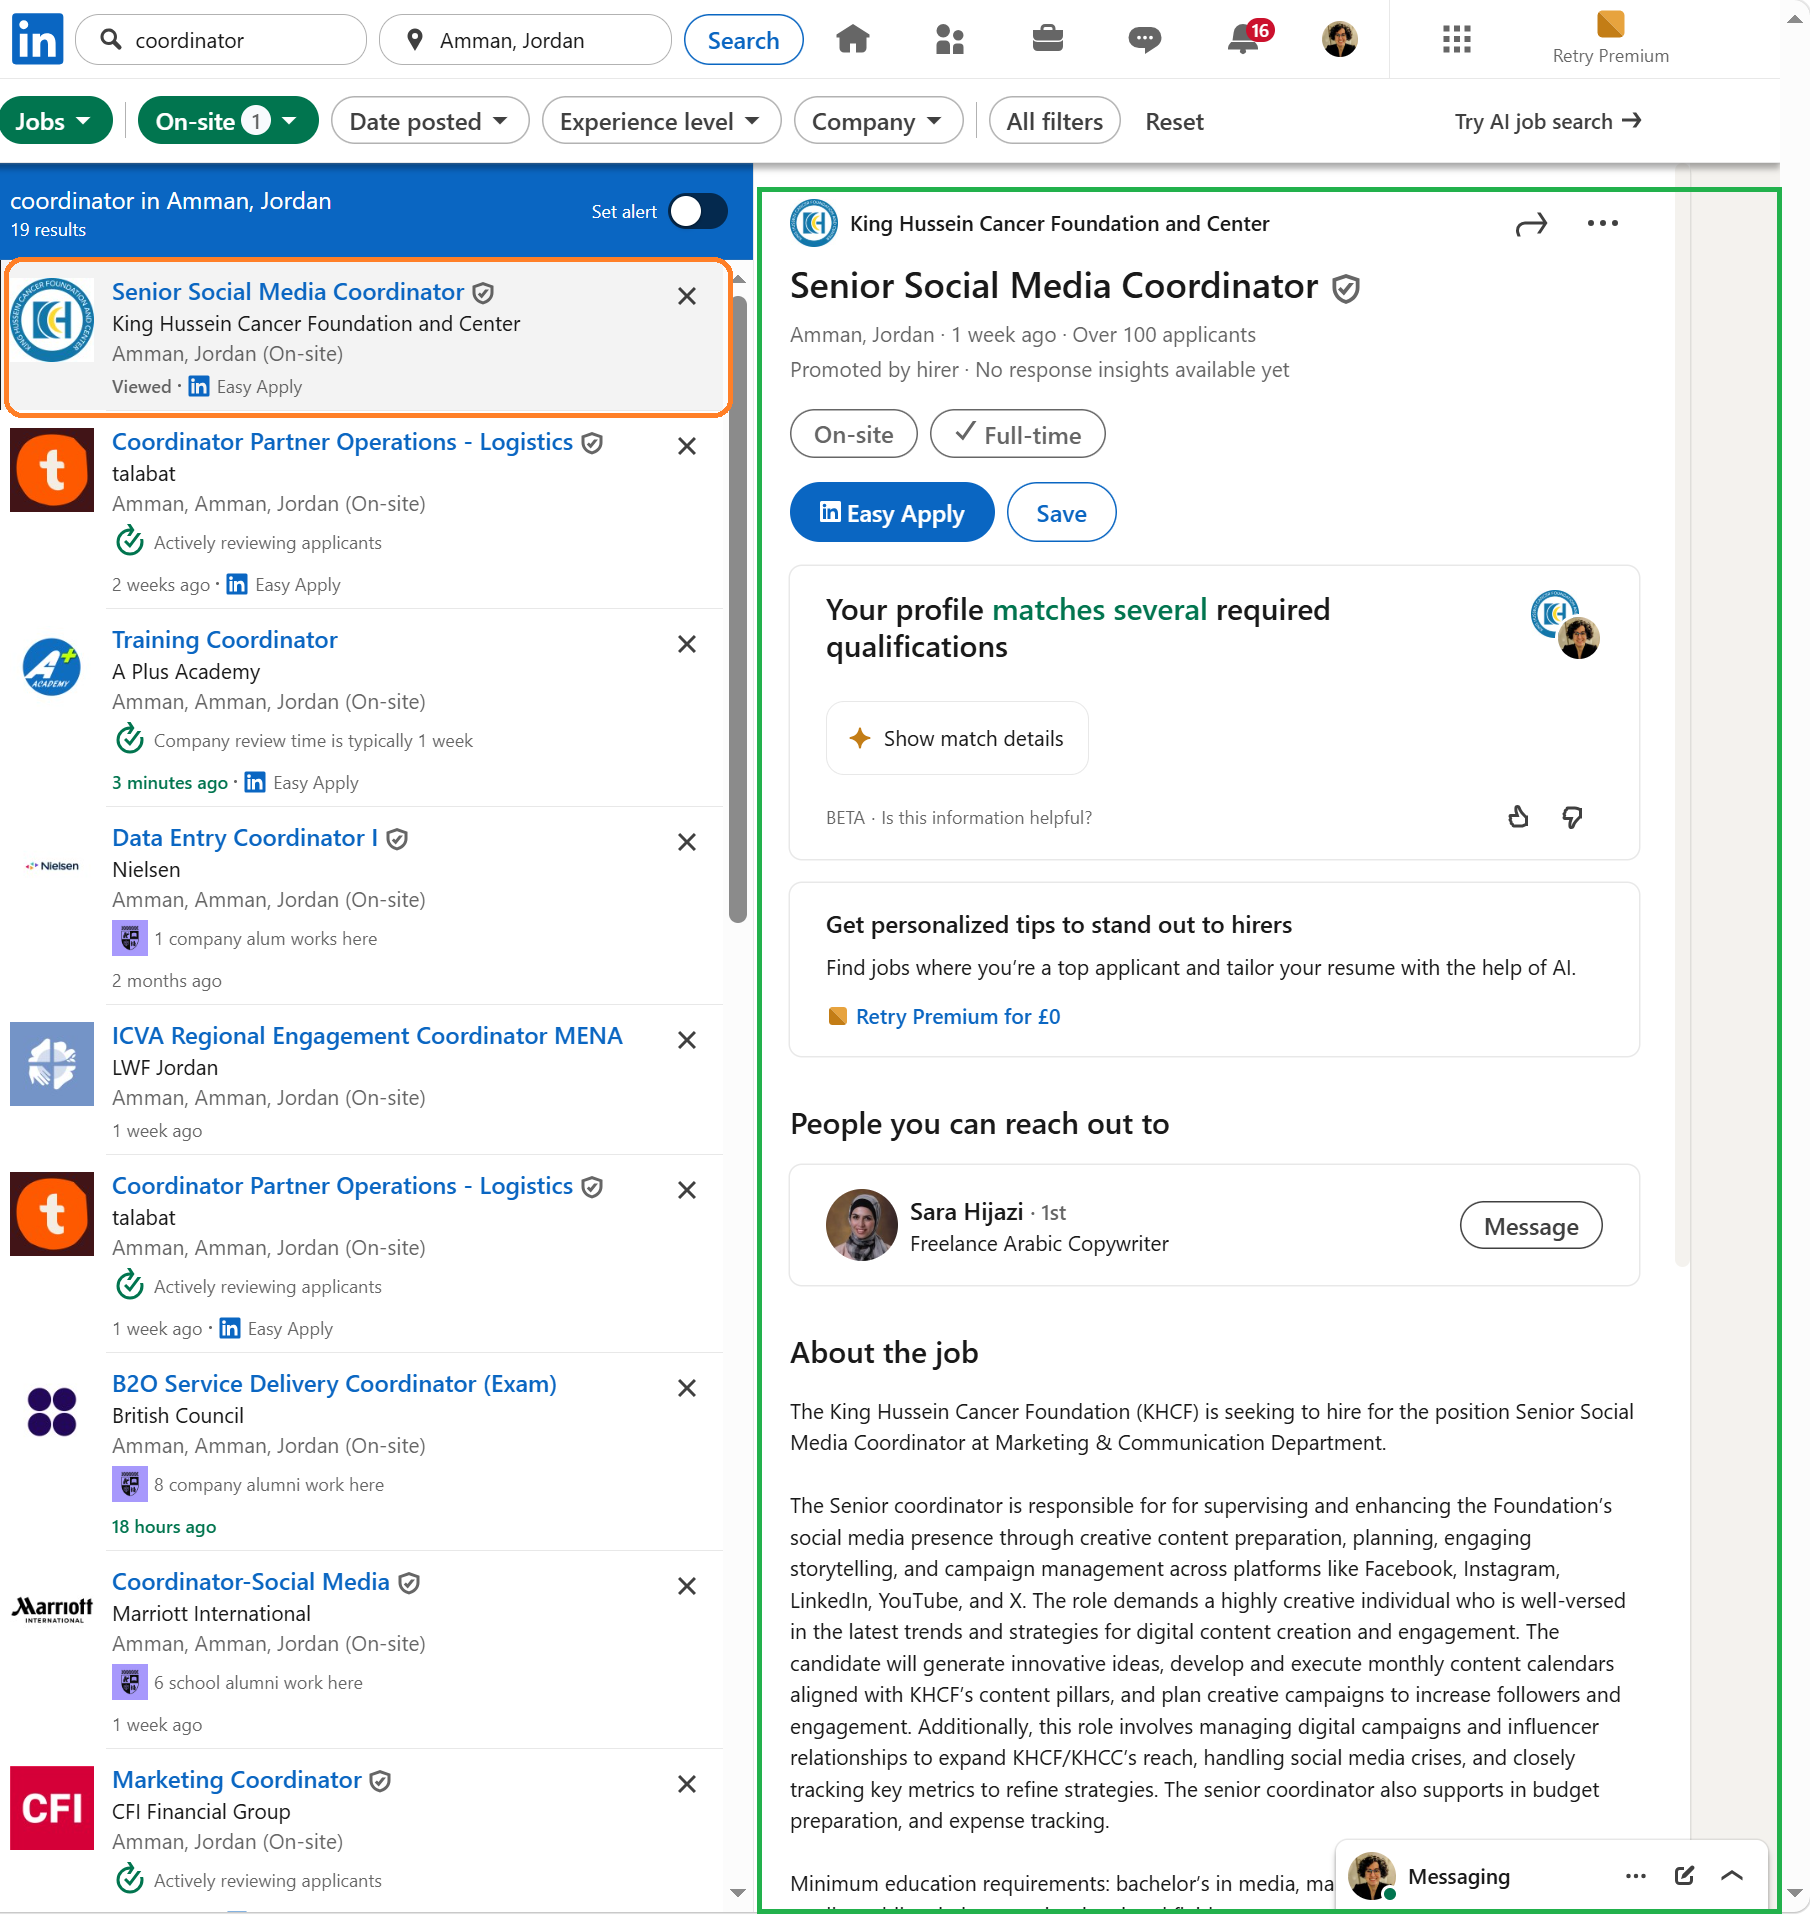
Task: Open the job's three-dot more options
Action: point(1602,223)
